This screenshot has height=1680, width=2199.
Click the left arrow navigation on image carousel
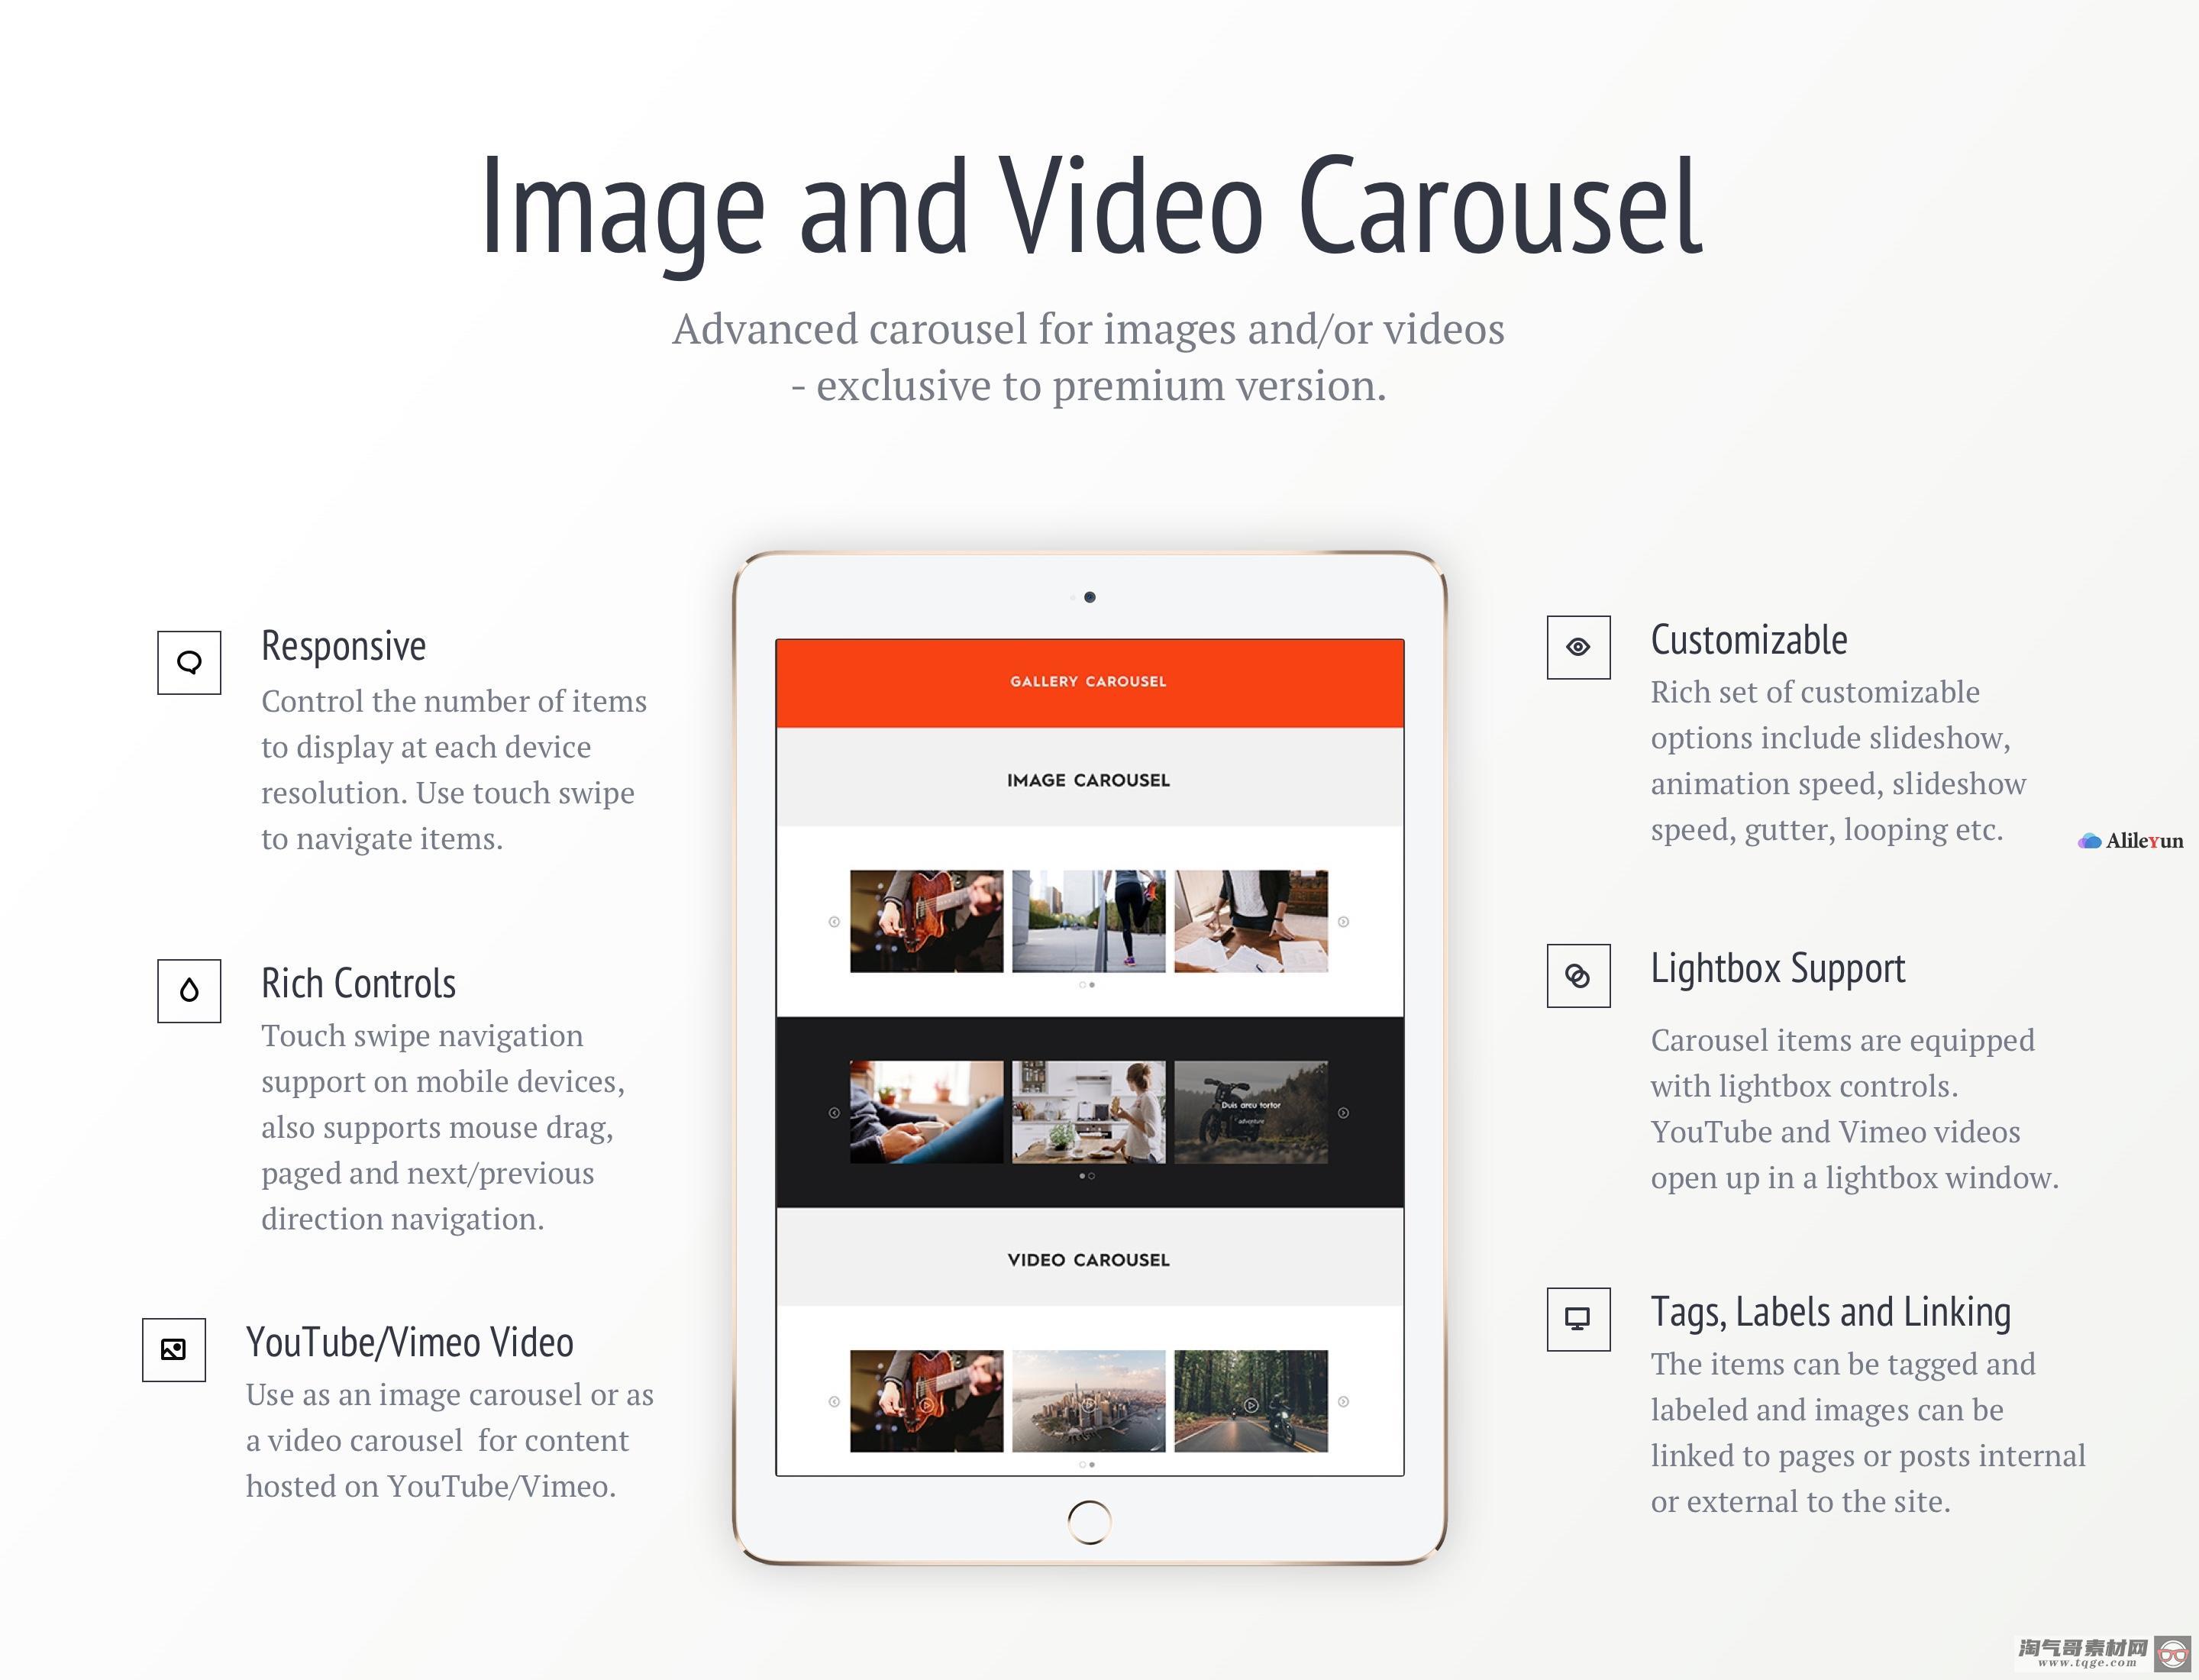(x=831, y=919)
